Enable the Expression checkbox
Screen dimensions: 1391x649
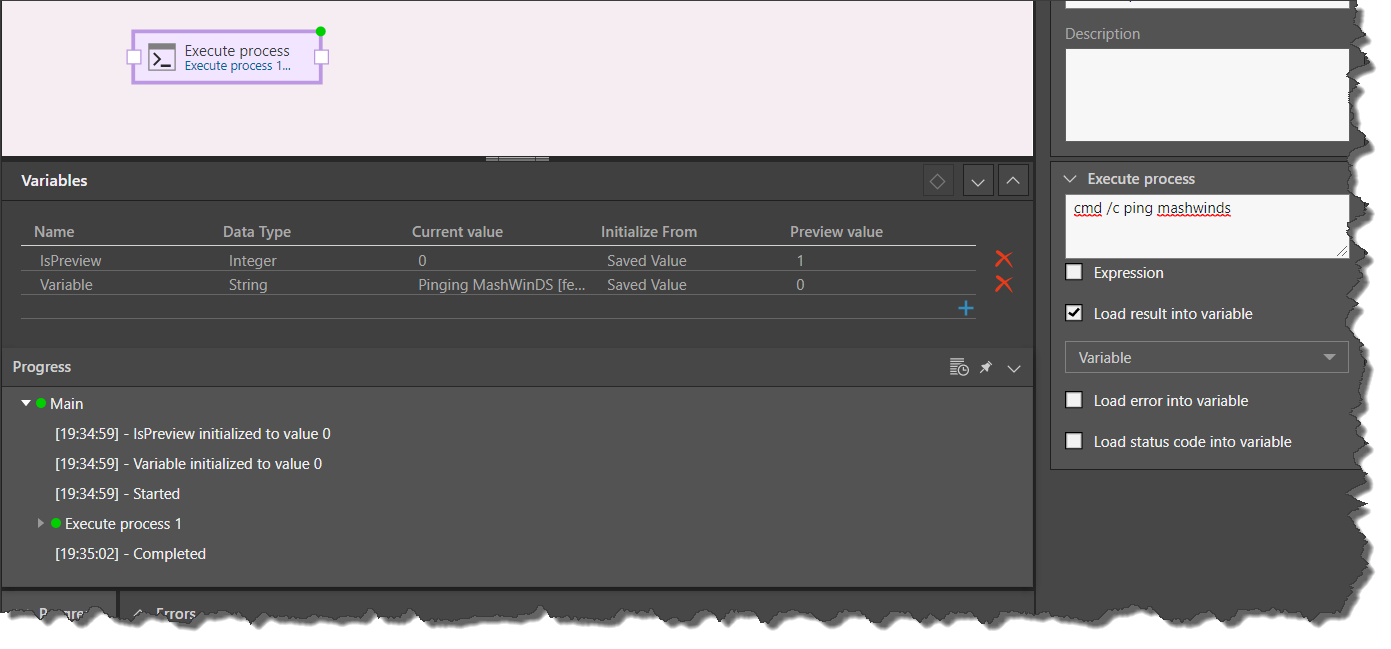pos(1074,272)
